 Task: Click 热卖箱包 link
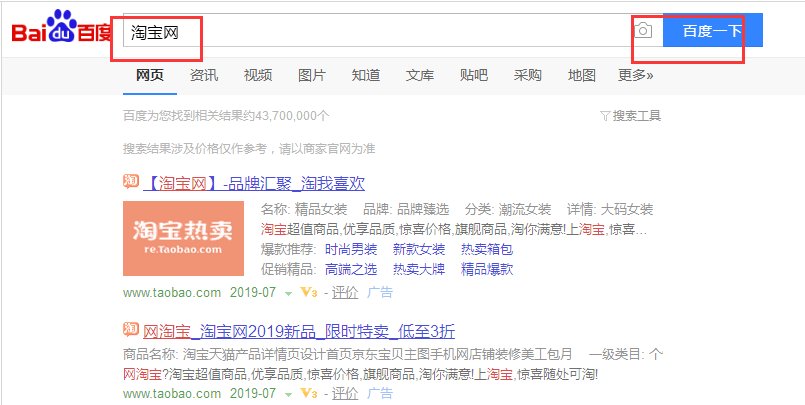tap(487, 249)
